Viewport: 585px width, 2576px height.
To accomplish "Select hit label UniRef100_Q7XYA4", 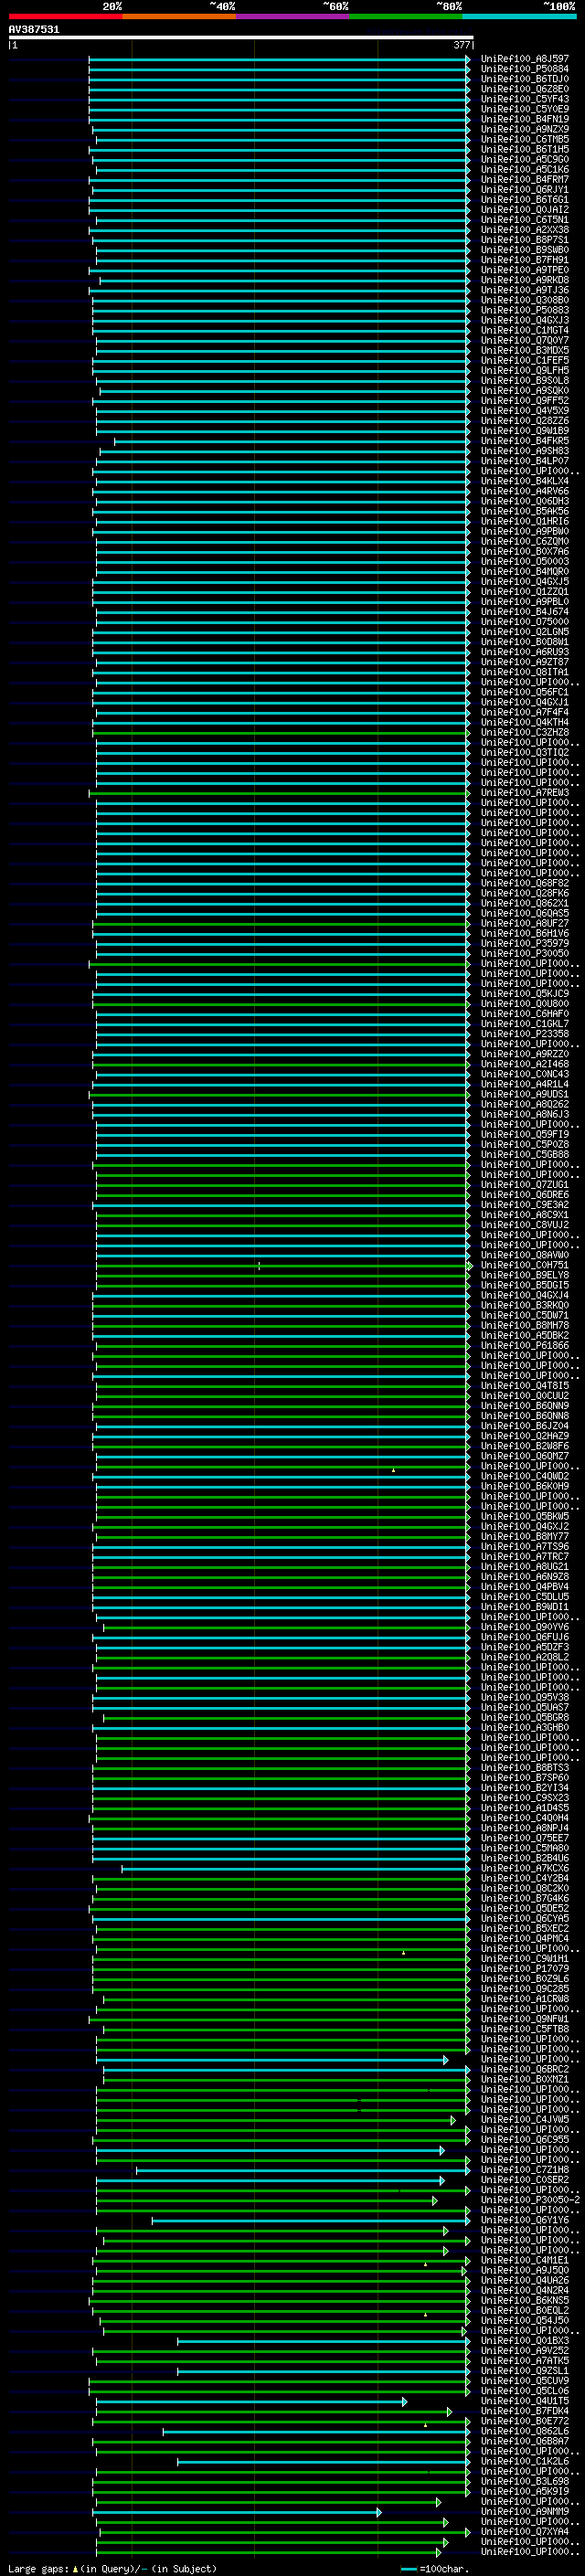I will pyautogui.click(x=525, y=2532).
